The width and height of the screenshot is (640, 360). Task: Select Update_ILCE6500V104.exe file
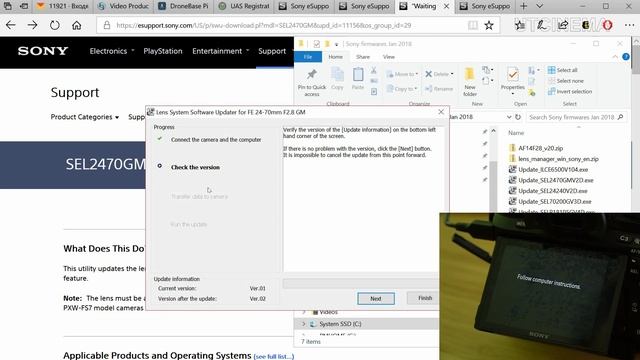pos(549,169)
